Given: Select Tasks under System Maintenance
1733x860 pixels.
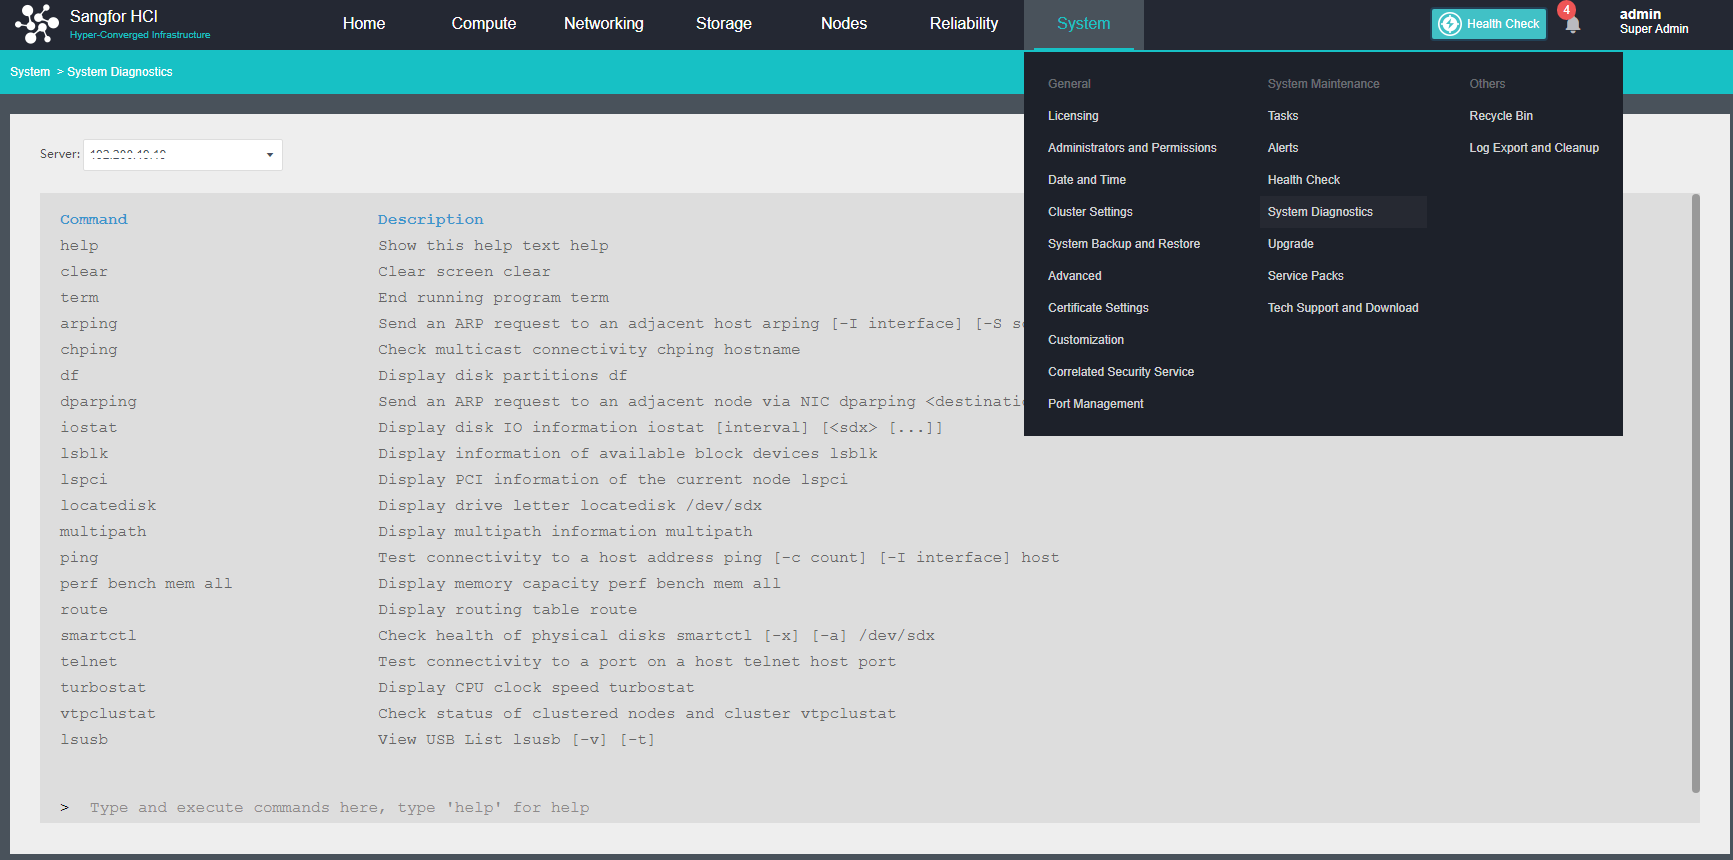Looking at the screenshot, I should coord(1282,116).
